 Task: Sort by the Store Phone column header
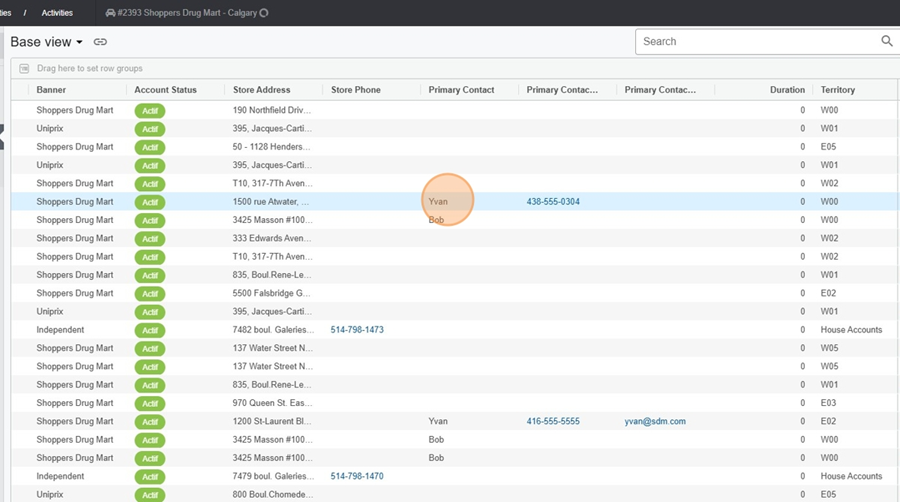[x=356, y=89]
